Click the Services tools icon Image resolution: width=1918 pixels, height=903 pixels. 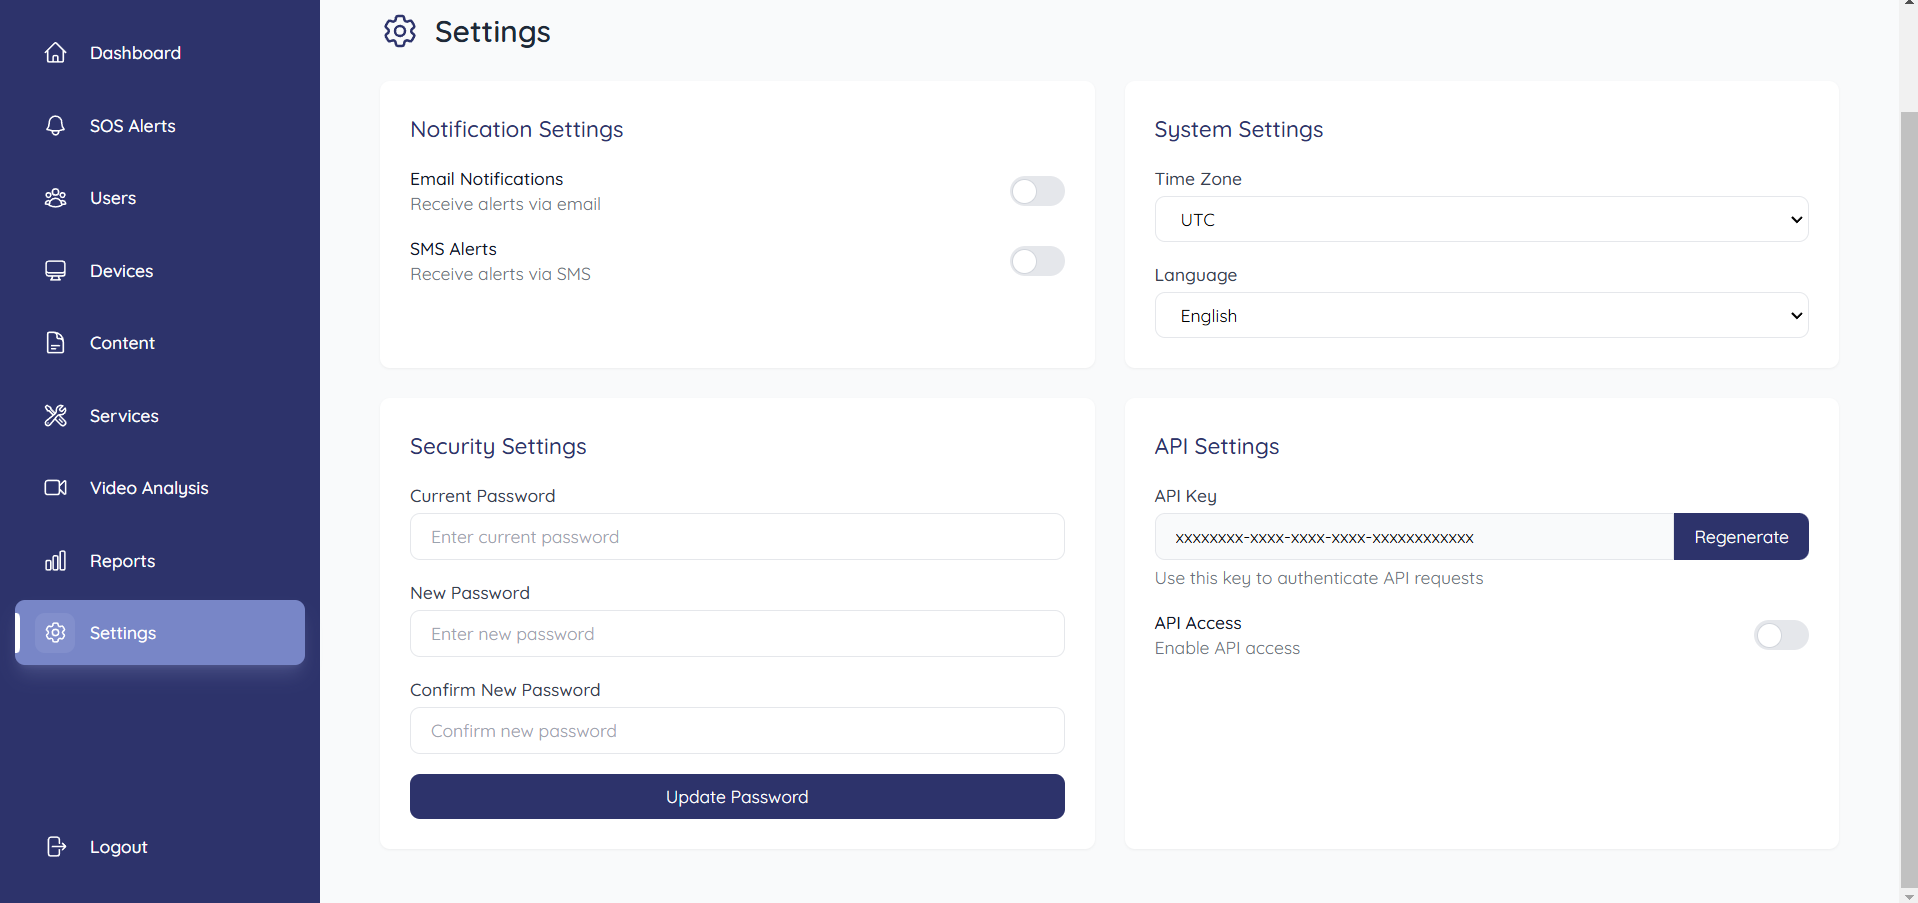click(x=56, y=416)
